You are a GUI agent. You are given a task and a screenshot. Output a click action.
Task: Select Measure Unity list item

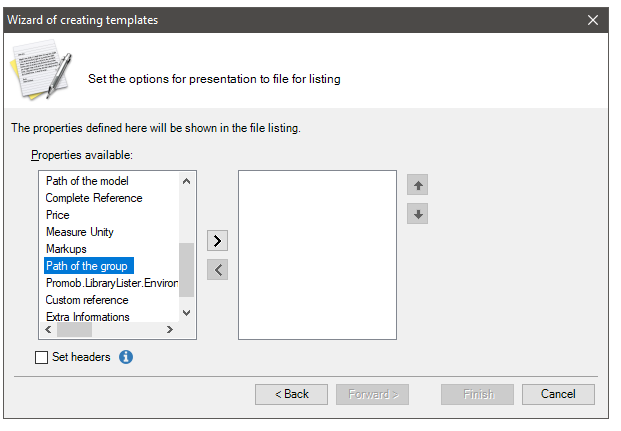pyautogui.click(x=80, y=232)
